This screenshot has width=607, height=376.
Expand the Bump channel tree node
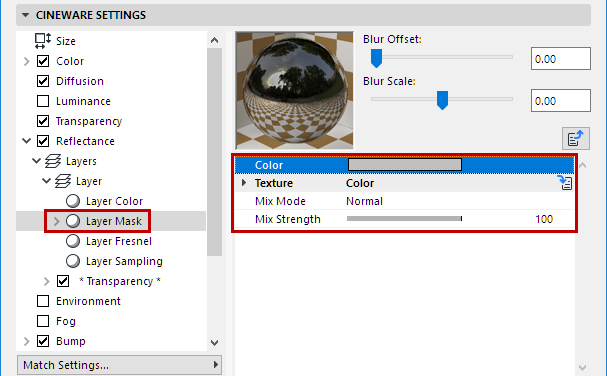click(26, 341)
